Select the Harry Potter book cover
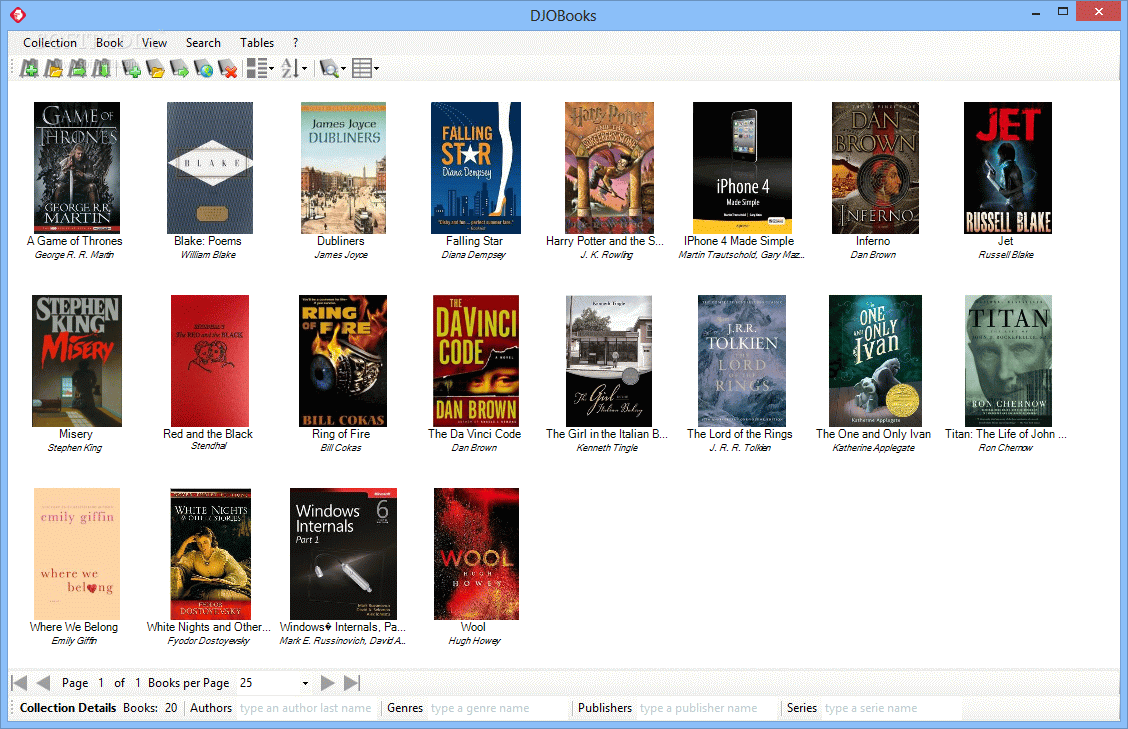 609,168
